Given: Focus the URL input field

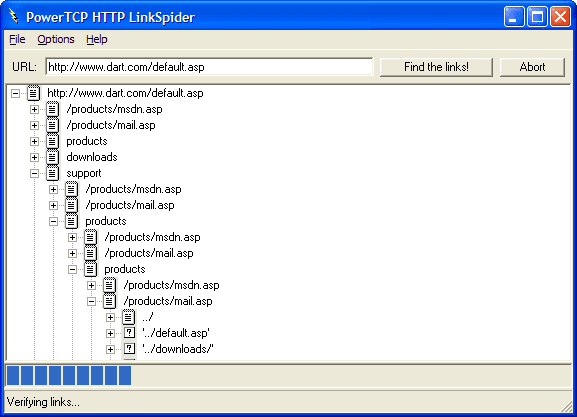Looking at the screenshot, I should coord(209,67).
